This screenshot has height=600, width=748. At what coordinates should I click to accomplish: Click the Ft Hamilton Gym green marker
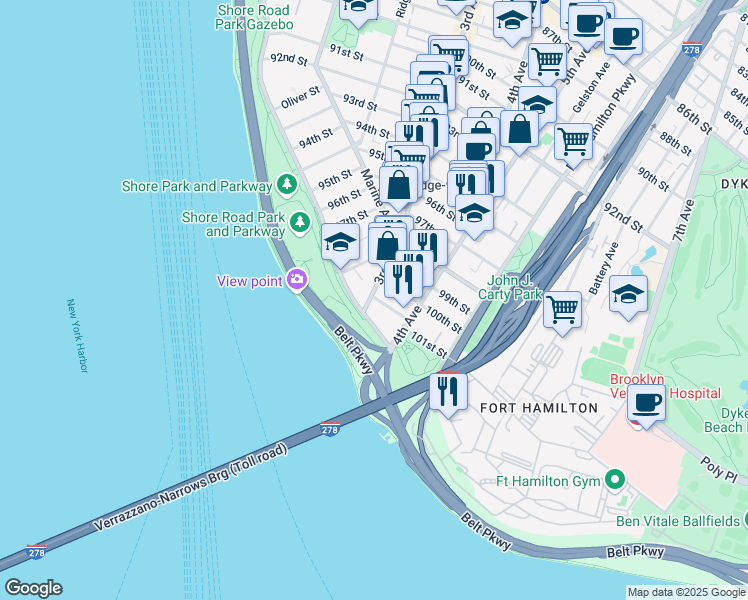615,479
